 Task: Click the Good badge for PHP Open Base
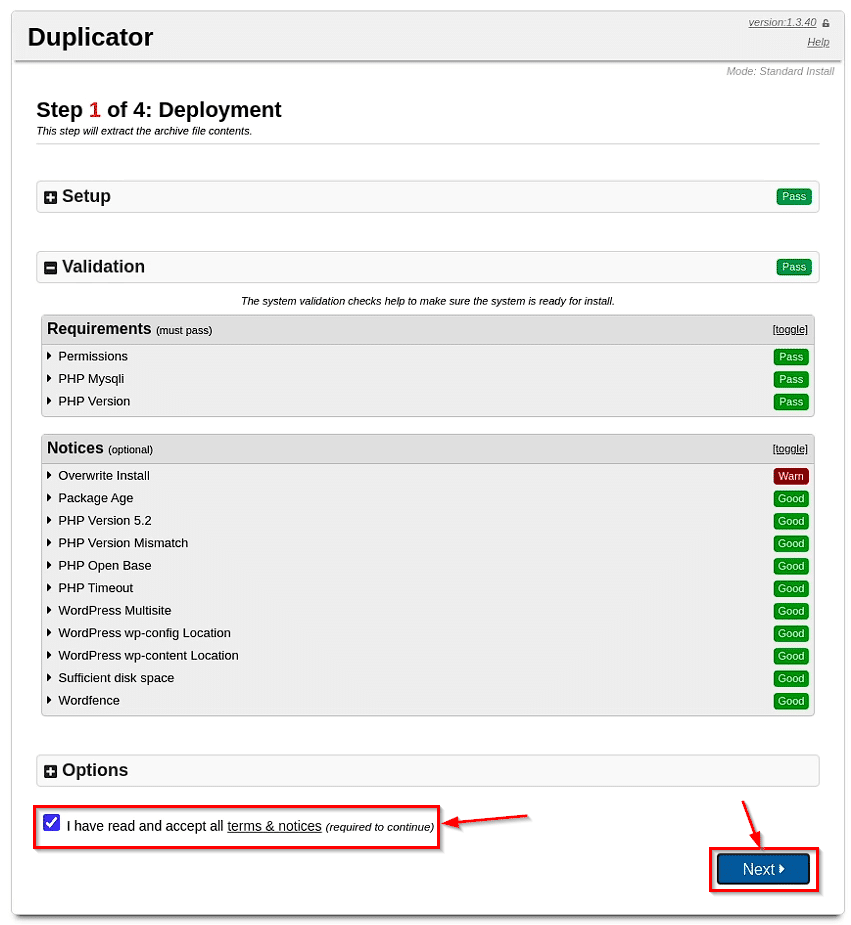[791, 566]
